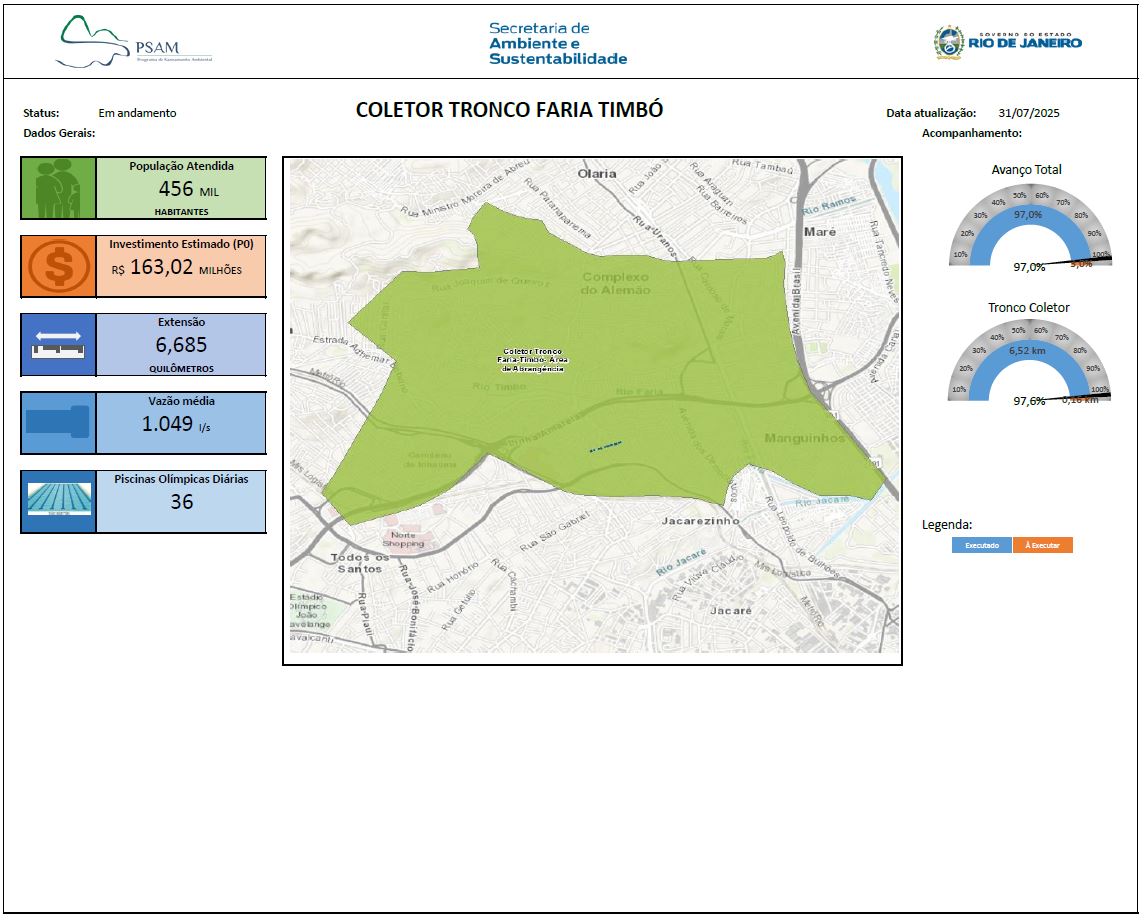Image resolution: width=1144 pixels, height=920 pixels.
Task: Click the green population people icon
Action: [x=58, y=188]
